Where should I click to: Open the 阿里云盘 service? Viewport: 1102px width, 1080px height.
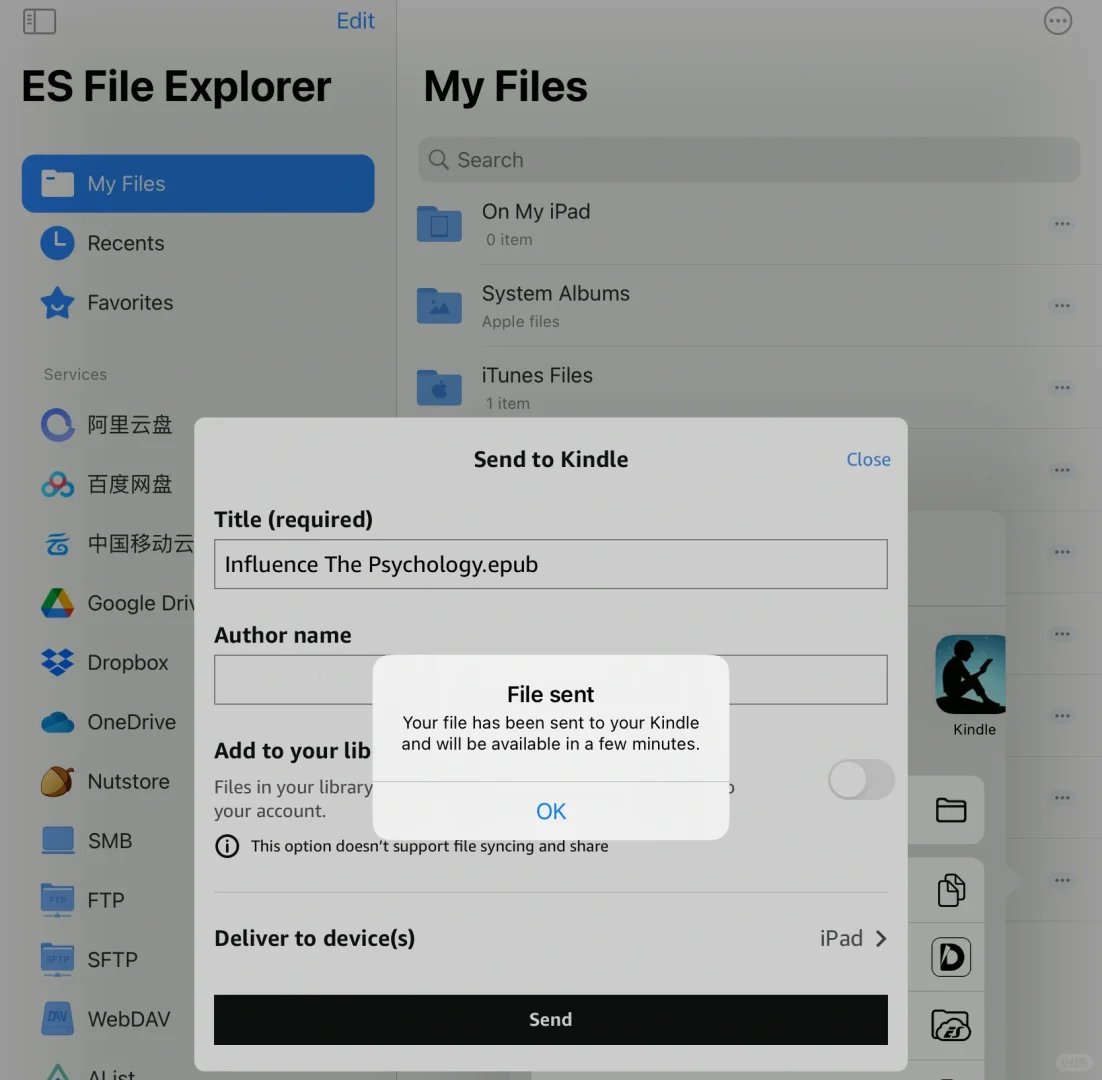107,424
